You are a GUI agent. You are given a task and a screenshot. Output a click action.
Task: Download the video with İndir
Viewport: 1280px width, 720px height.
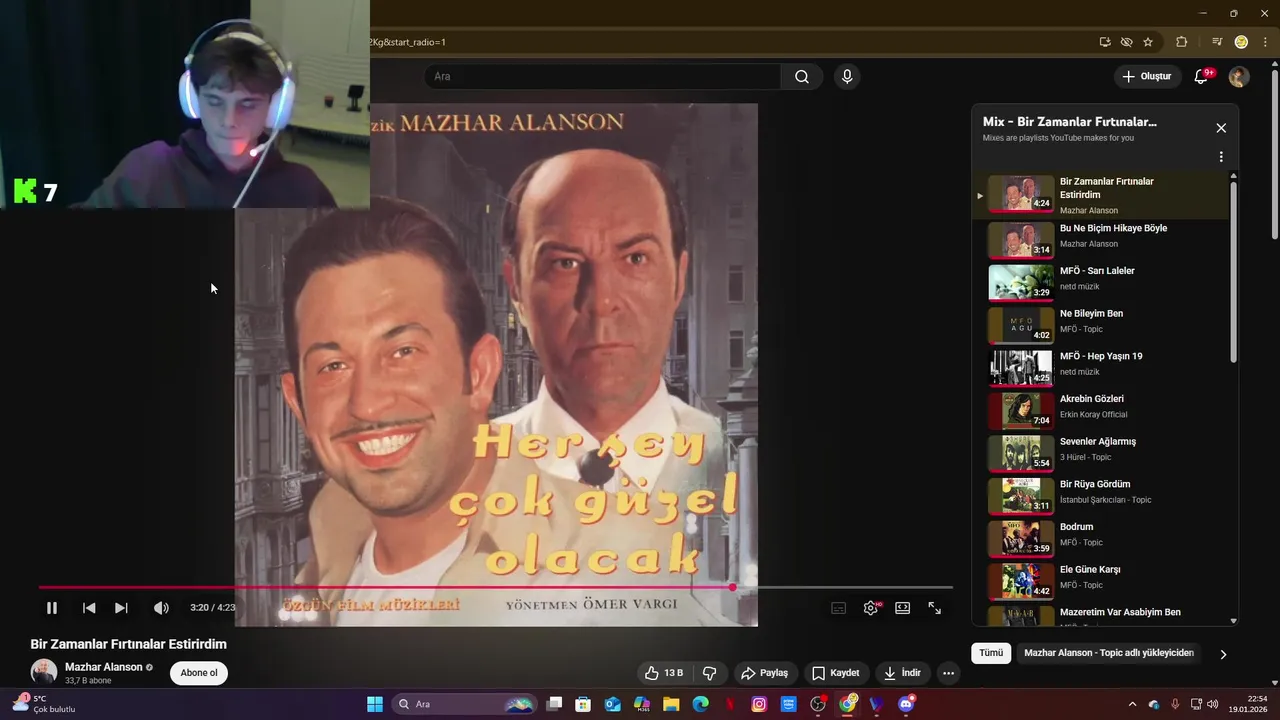(x=902, y=673)
